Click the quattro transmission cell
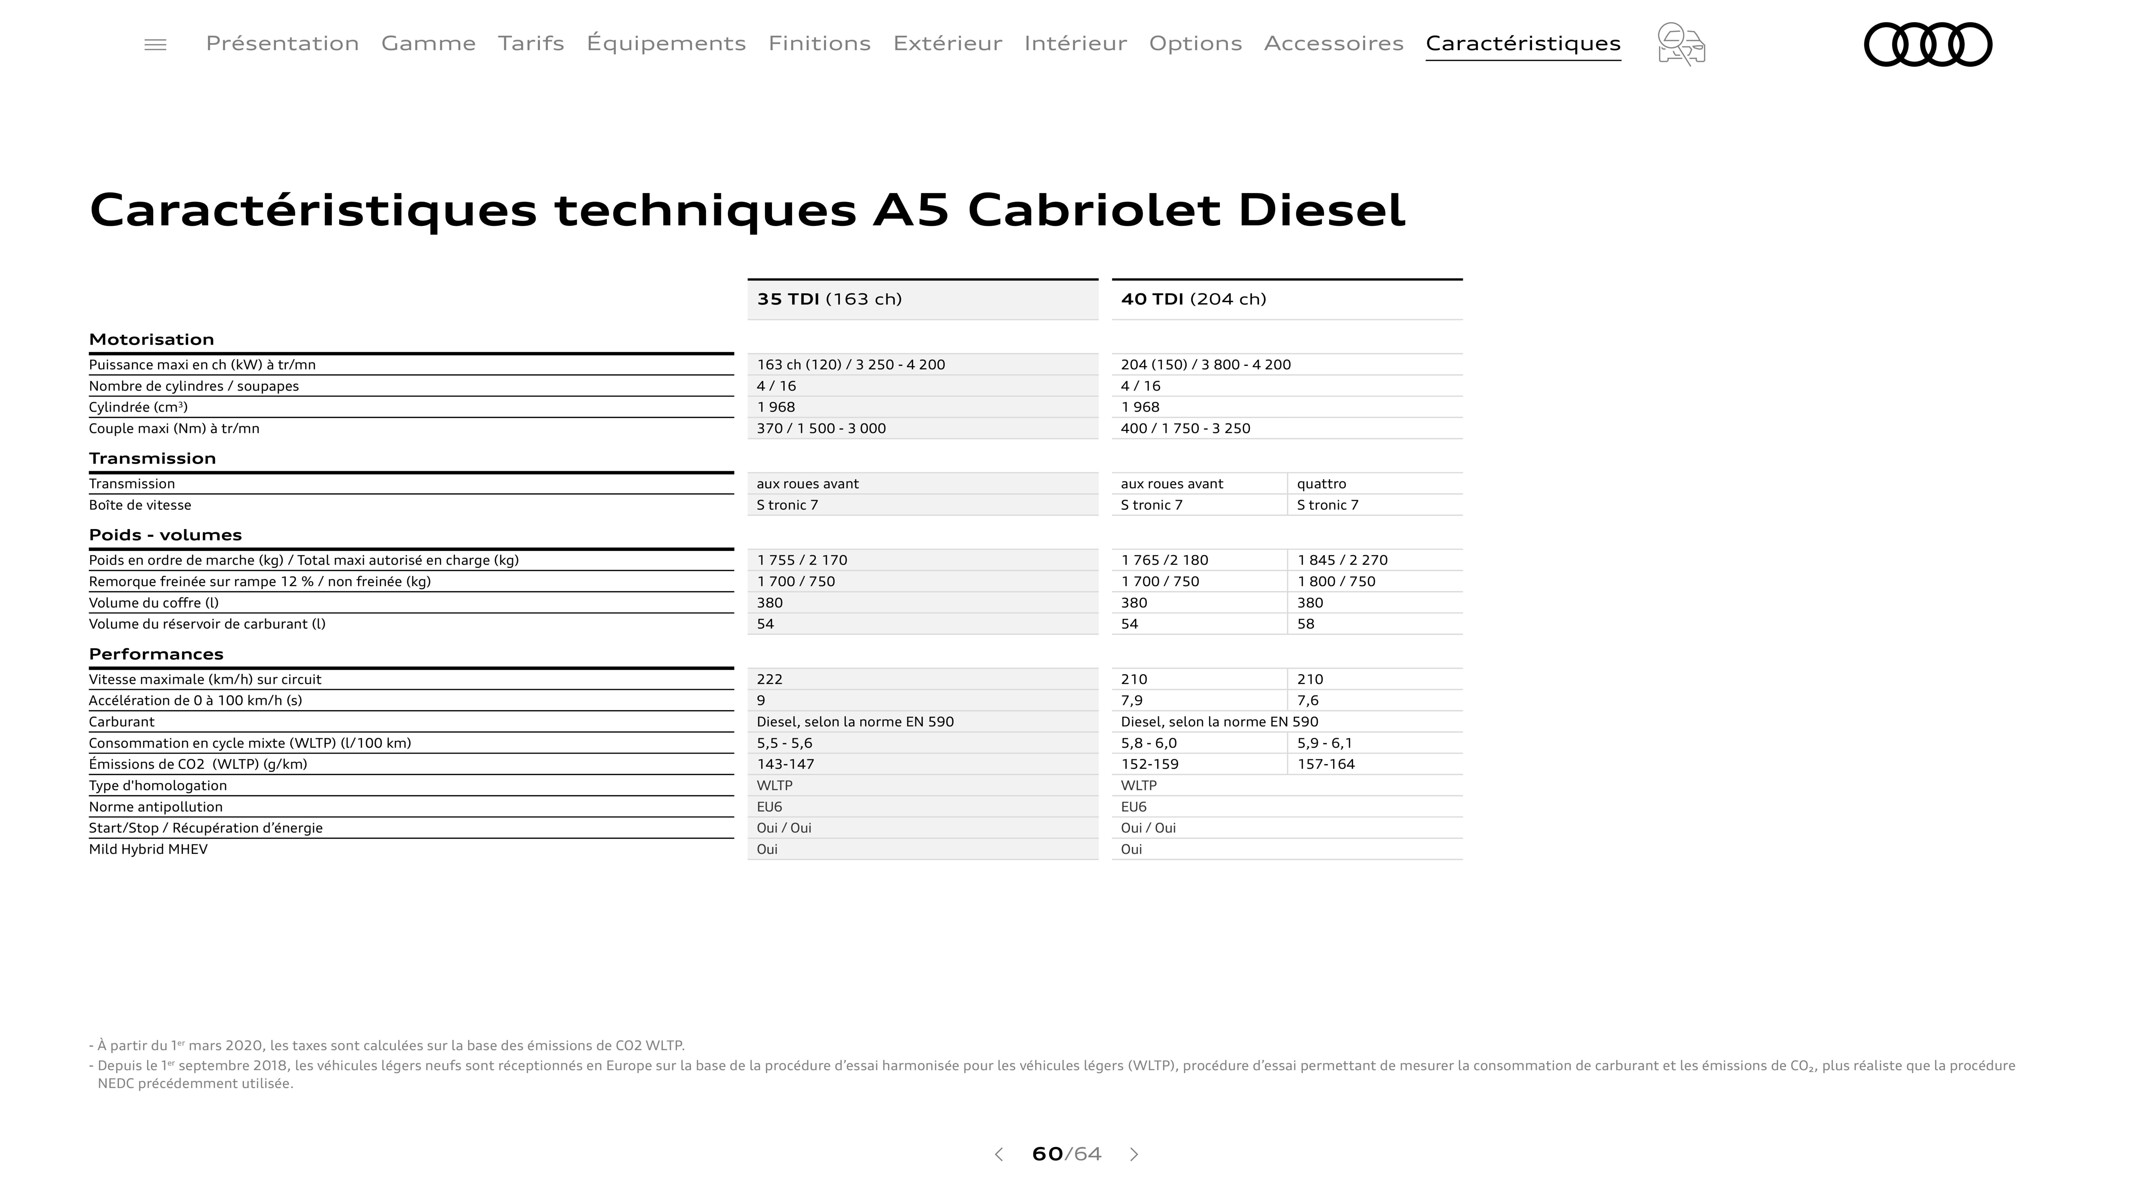The image size is (2133, 1200). point(1375,484)
